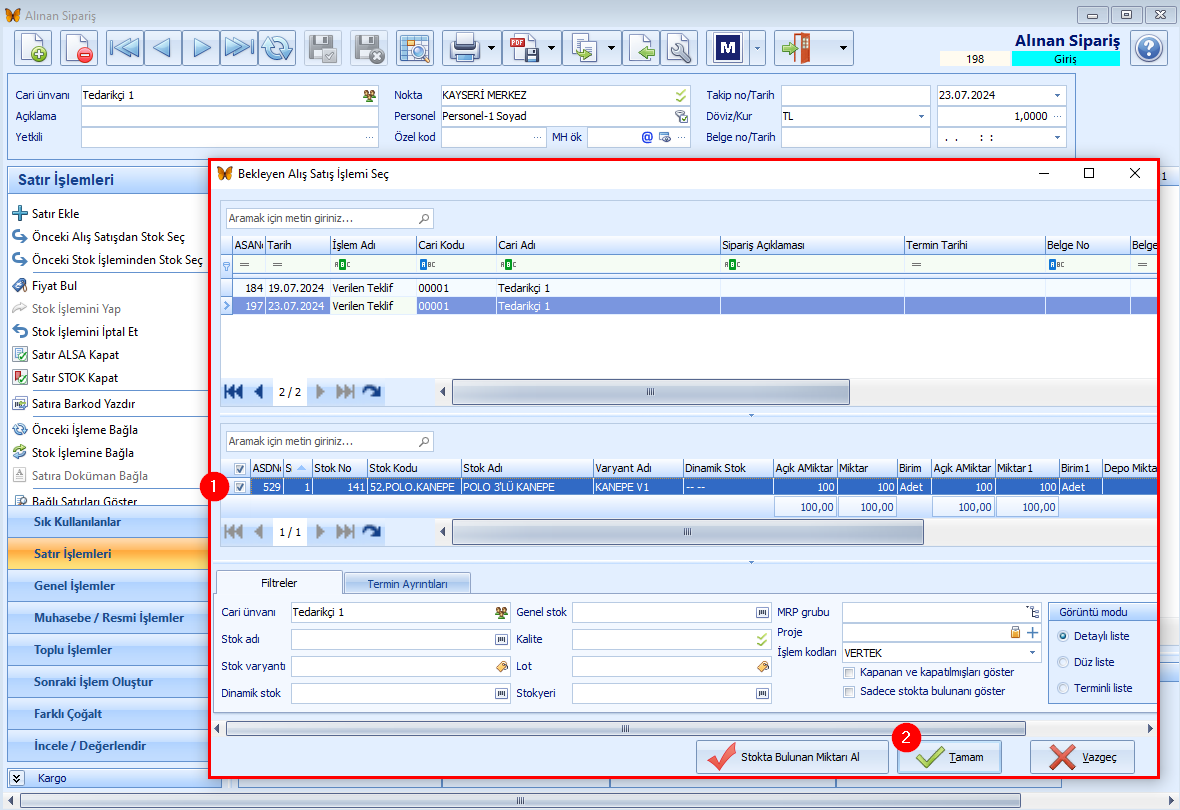The height and width of the screenshot is (810, 1180).
Task: Click the printer icon in toolbar
Action: tap(464, 49)
